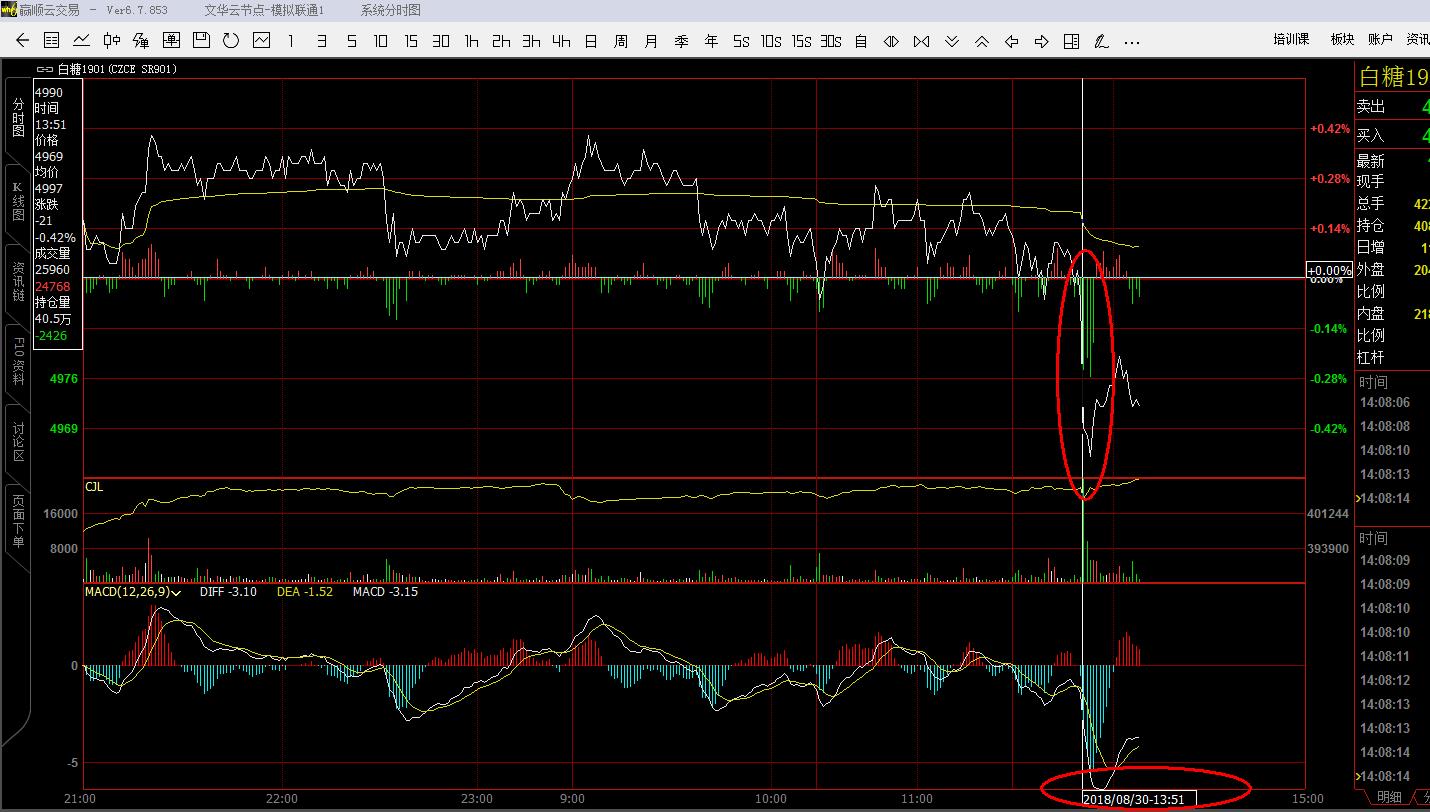Switch to time-sharing line chart icon
This screenshot has width=1430, height=812.
(81, 41)
